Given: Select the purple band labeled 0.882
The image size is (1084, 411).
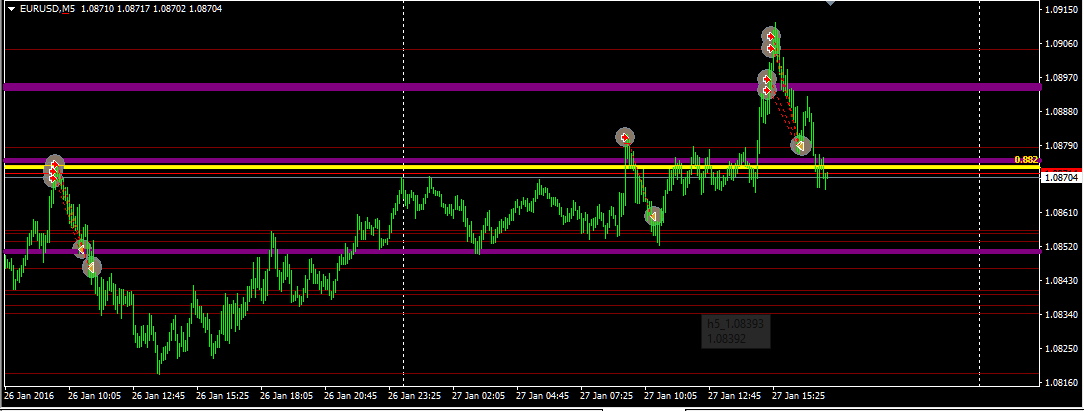Looking at the screenshot, I should [x=522, y=161].
